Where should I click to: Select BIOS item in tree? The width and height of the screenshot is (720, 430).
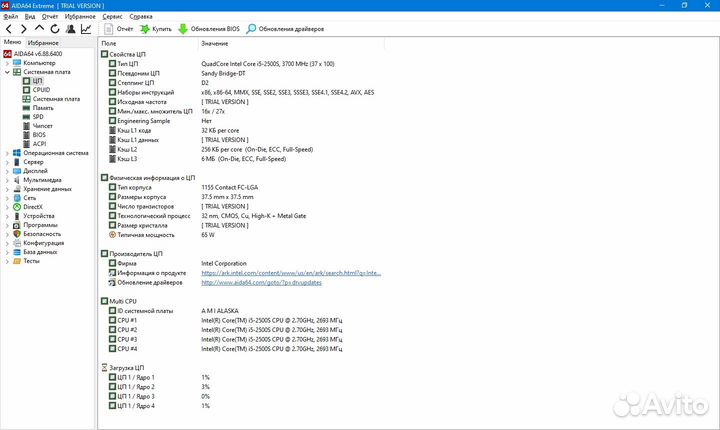(39, 135)
